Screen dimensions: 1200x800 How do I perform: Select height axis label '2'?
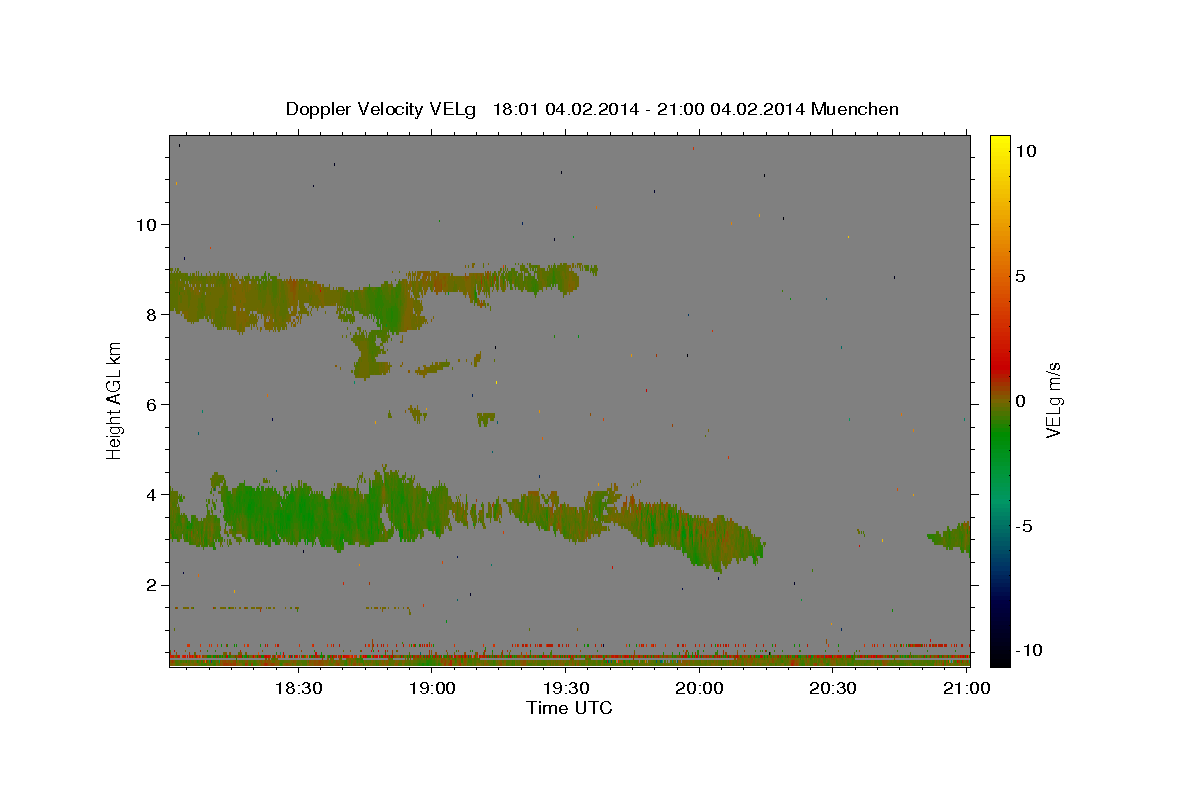(152, 585)
